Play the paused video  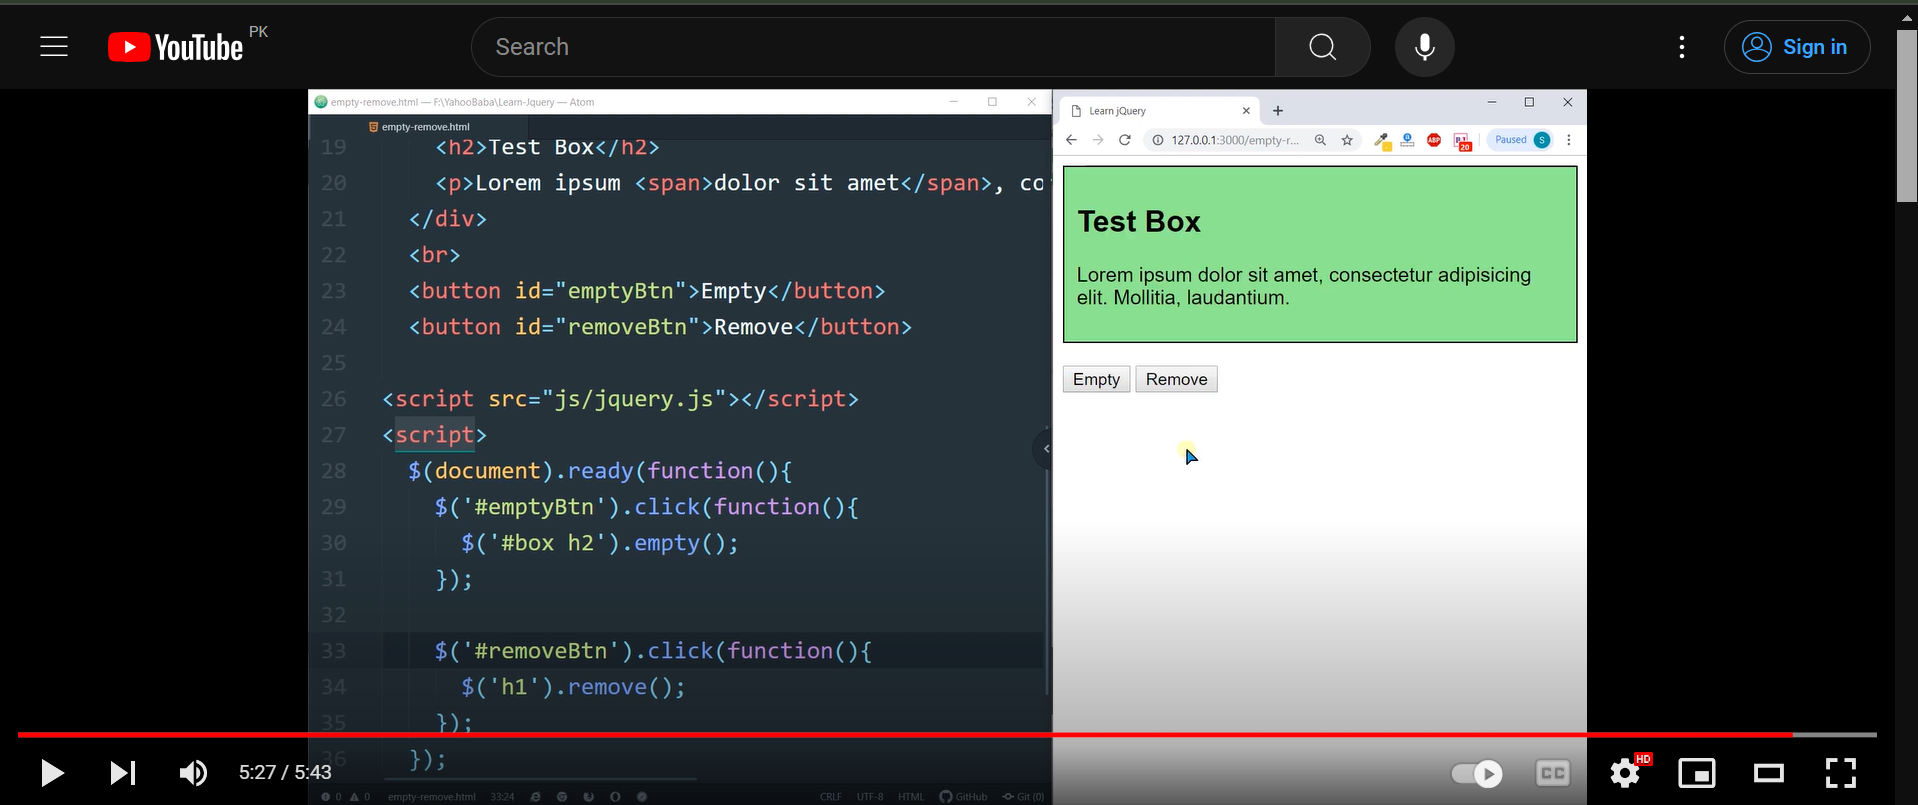(x=52, y=773)
